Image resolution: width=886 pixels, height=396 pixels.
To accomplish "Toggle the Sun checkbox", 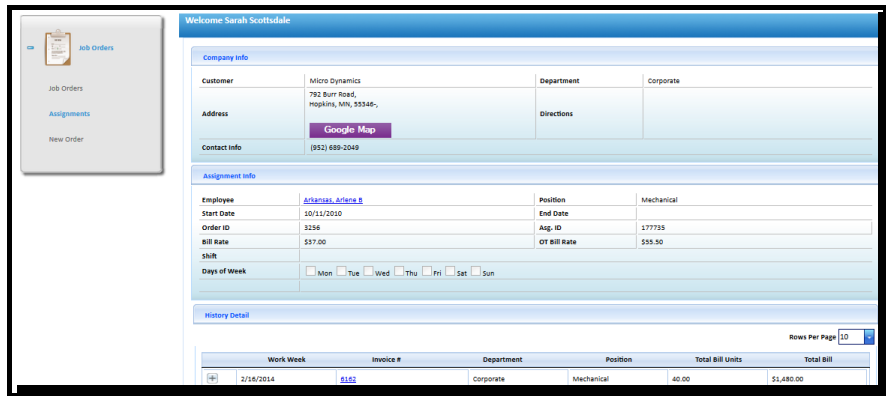I will click(476, 271).
